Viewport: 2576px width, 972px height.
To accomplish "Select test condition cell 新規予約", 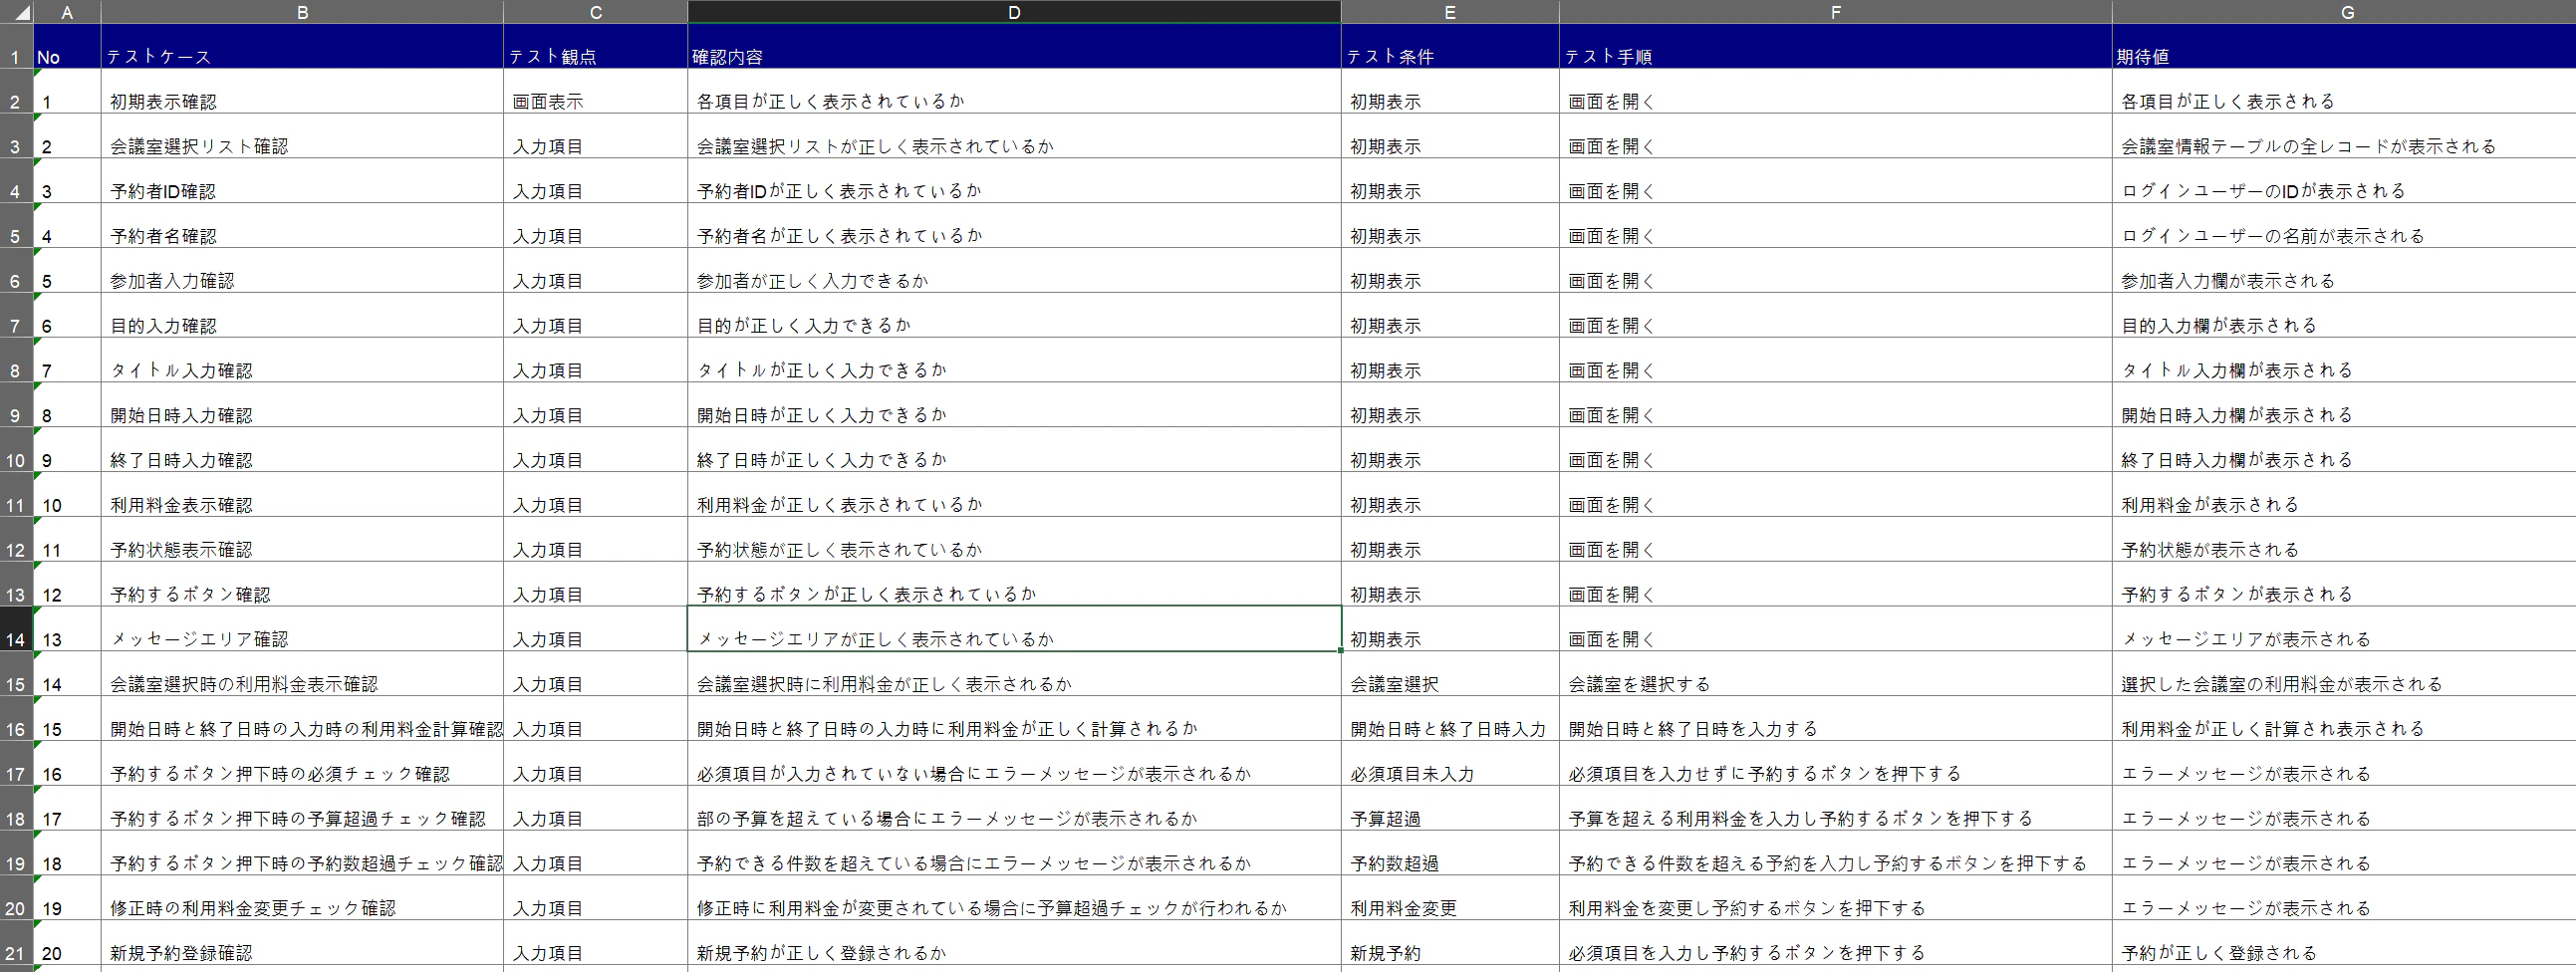I will tap(1450, 943).
